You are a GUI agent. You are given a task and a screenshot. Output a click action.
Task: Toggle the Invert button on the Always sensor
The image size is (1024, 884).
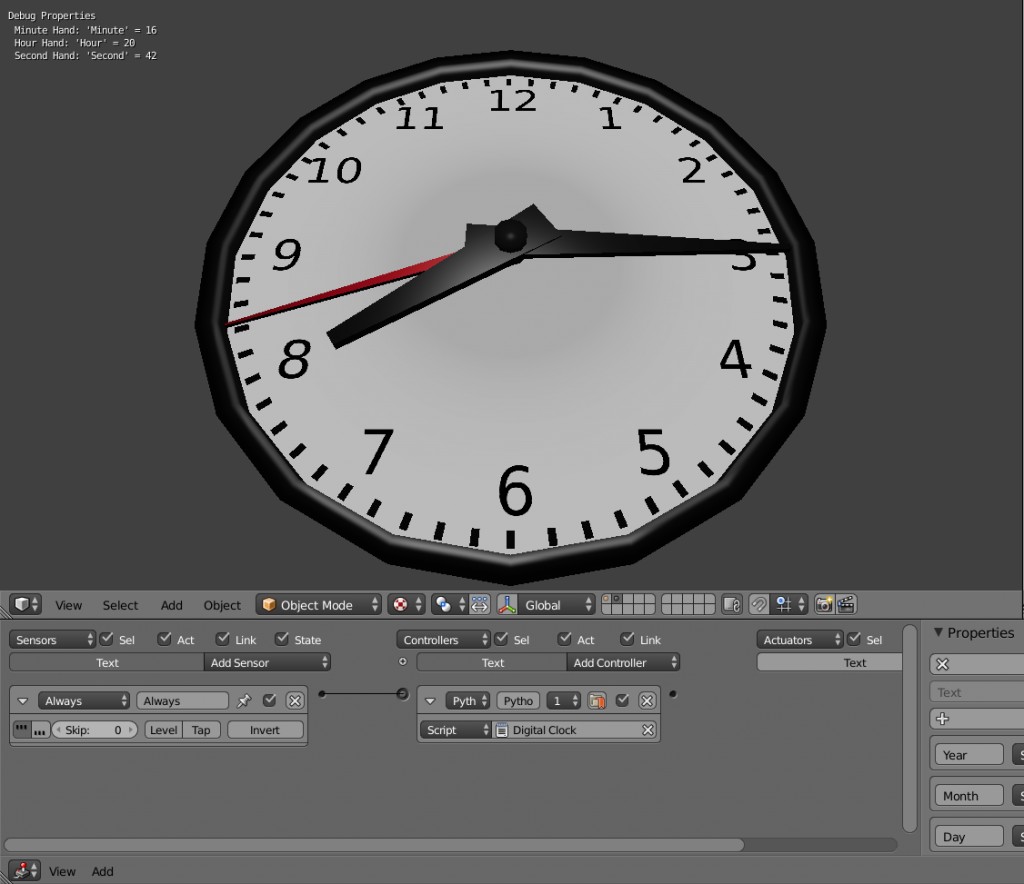[265, 730]
